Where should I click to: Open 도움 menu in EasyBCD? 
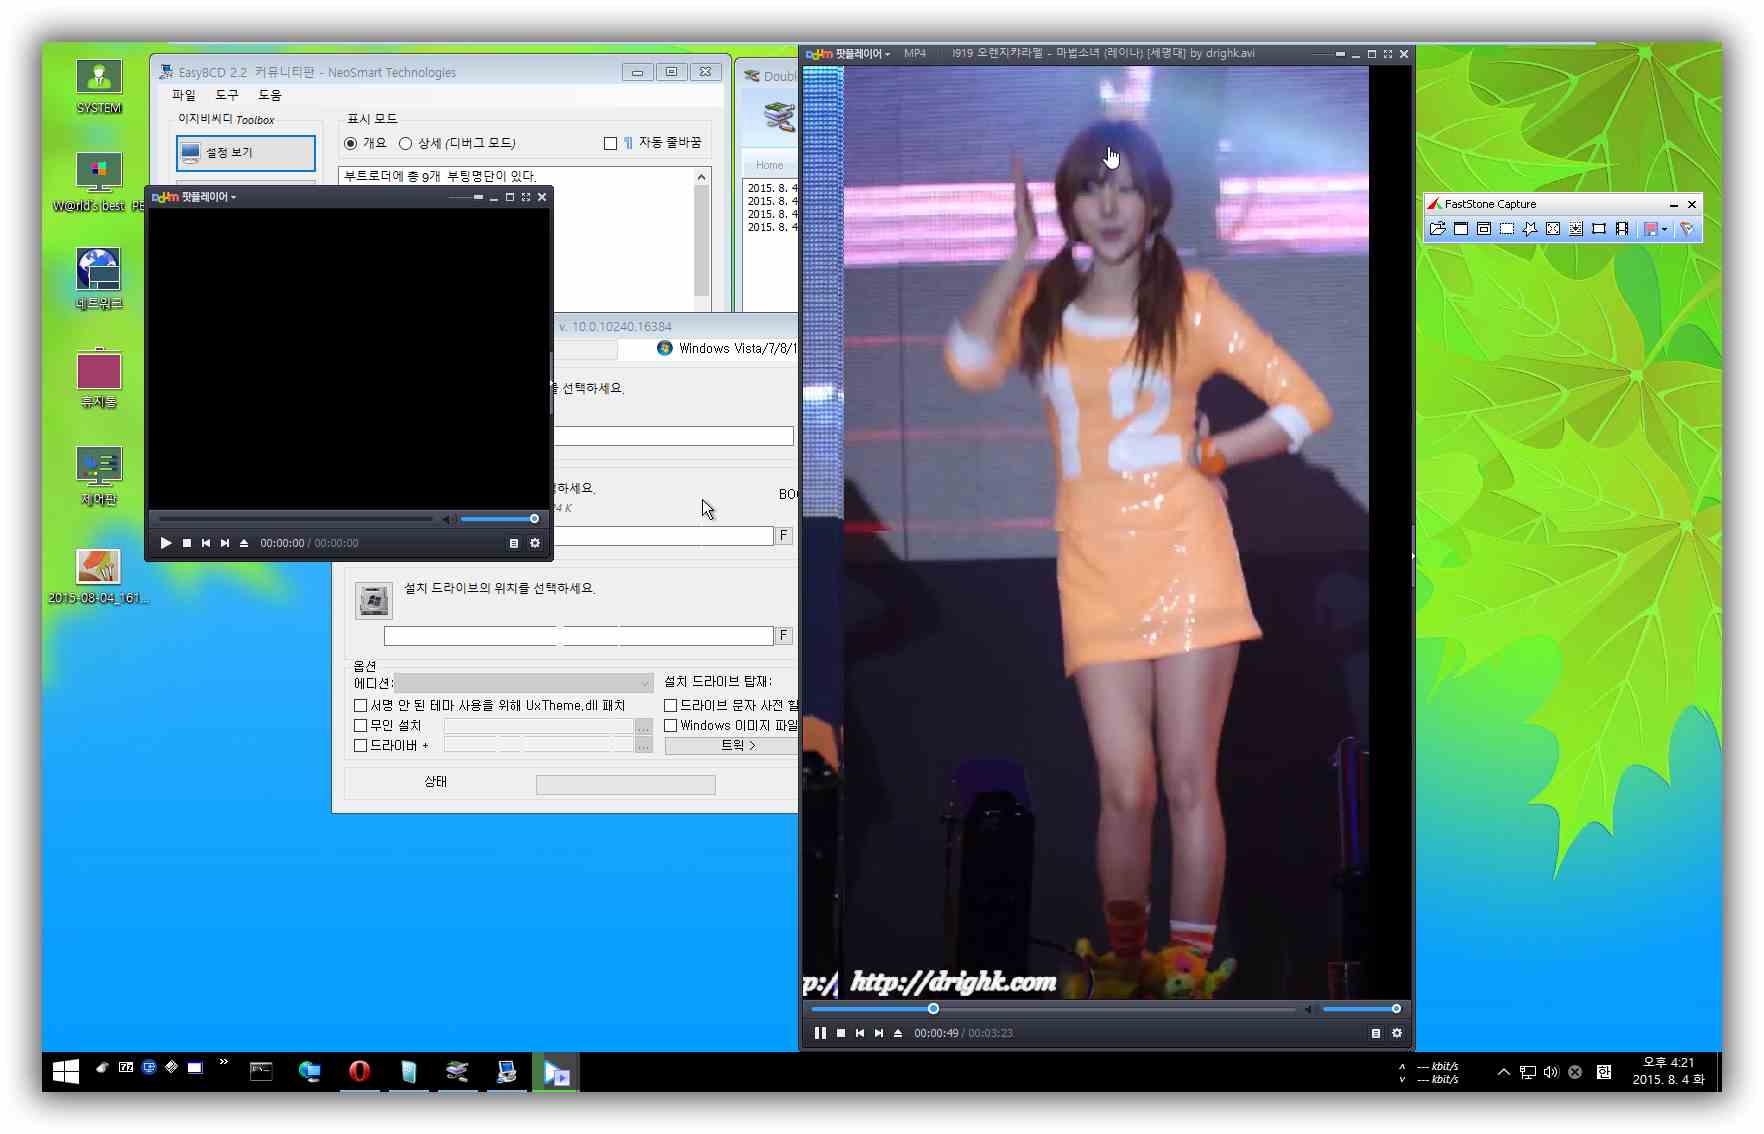point(270,95)
